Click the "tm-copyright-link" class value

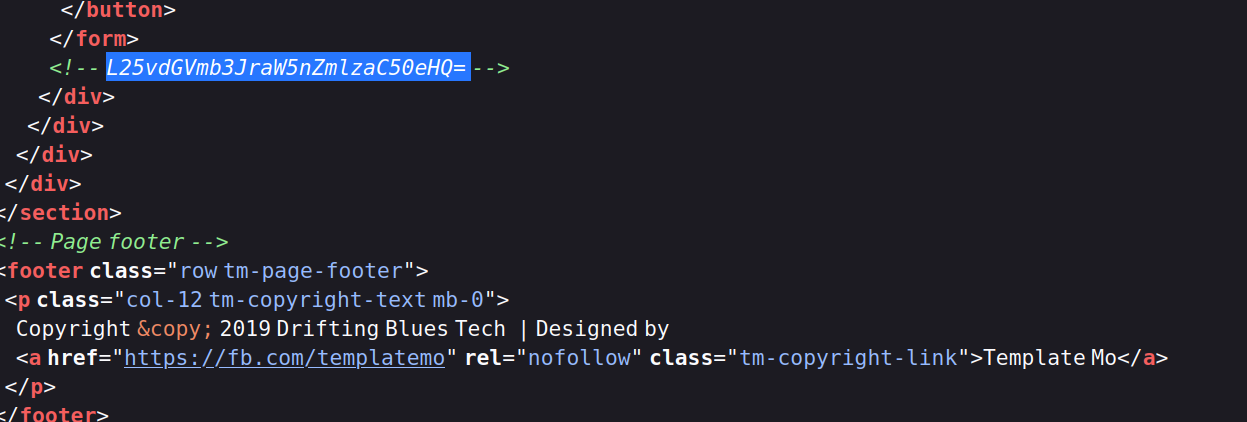849,358
